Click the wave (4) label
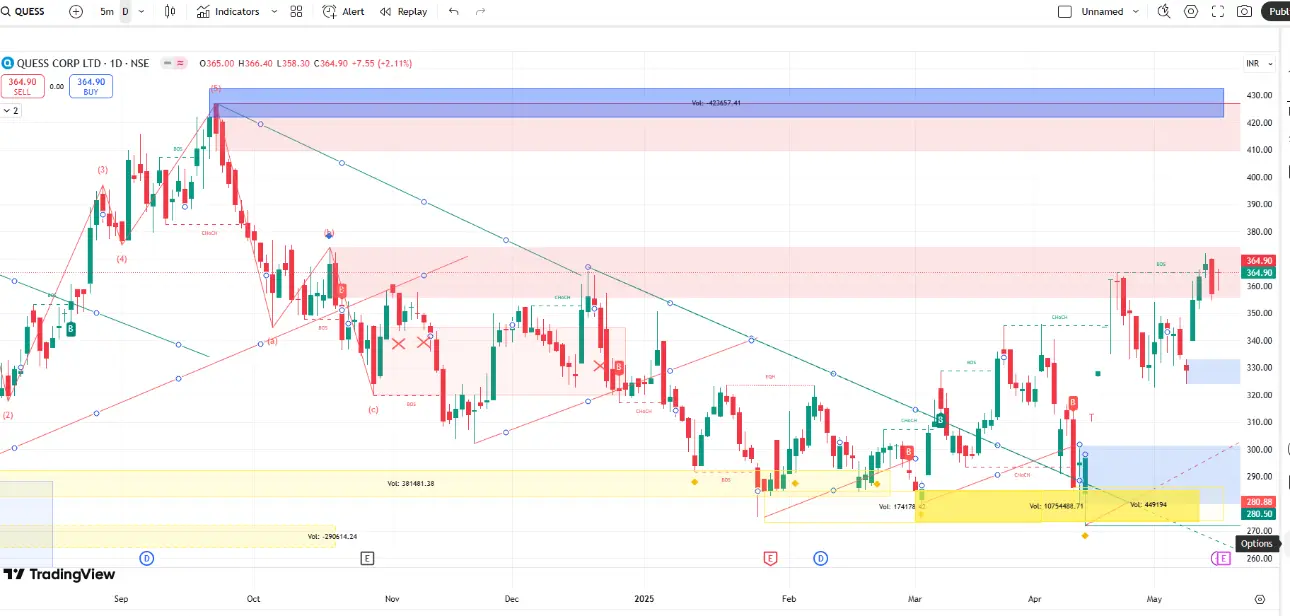This screenshot has height=616, width=1290. coord(121,259)
